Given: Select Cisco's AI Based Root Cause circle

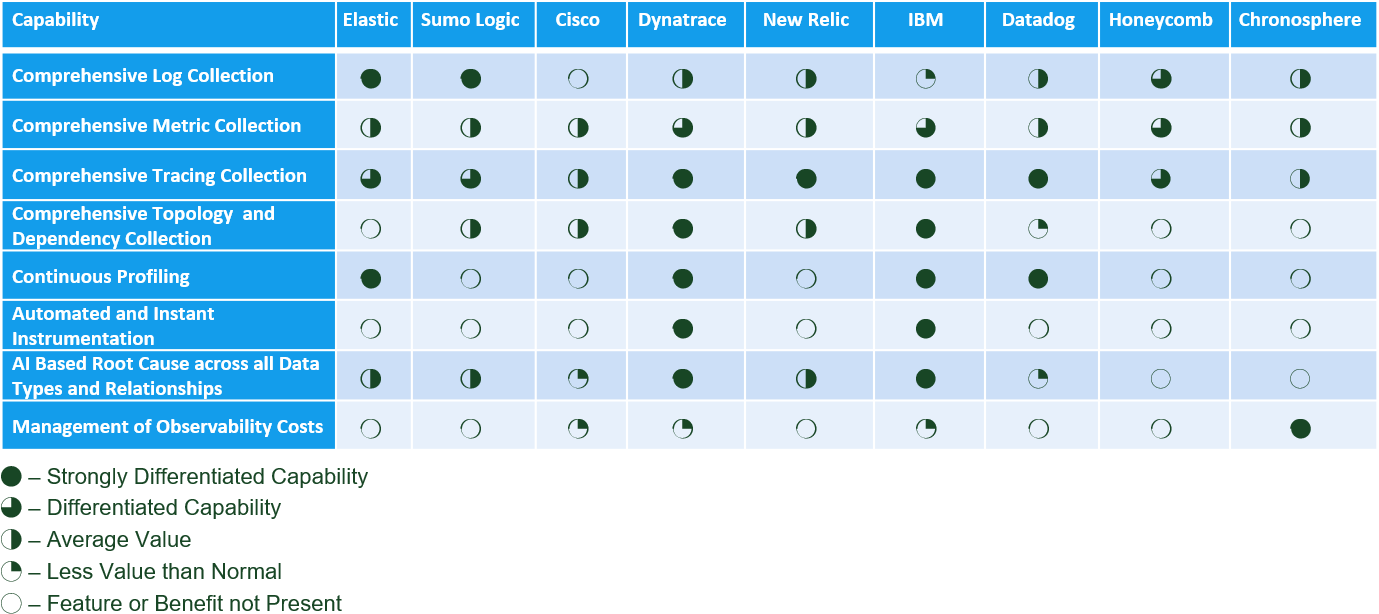Looking at the screenshot, I should tap(578, 379).
